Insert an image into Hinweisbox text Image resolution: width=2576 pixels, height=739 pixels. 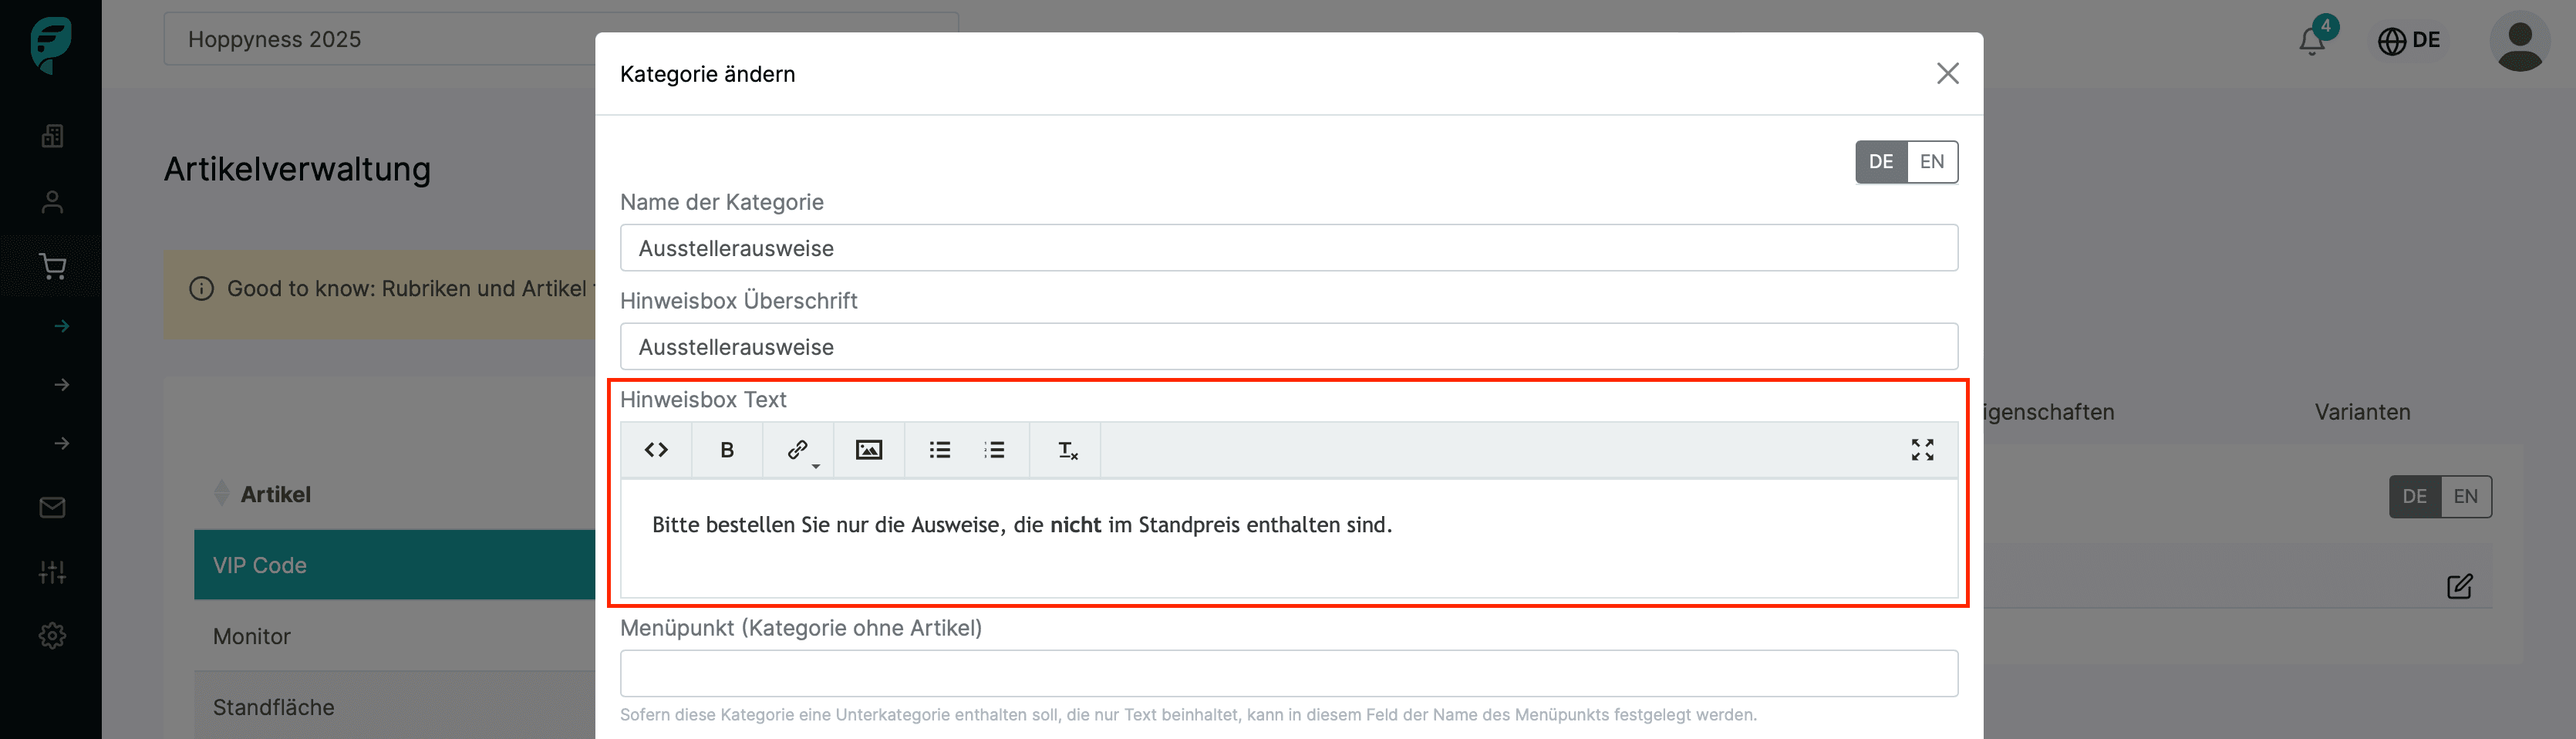tap(869, 450)
